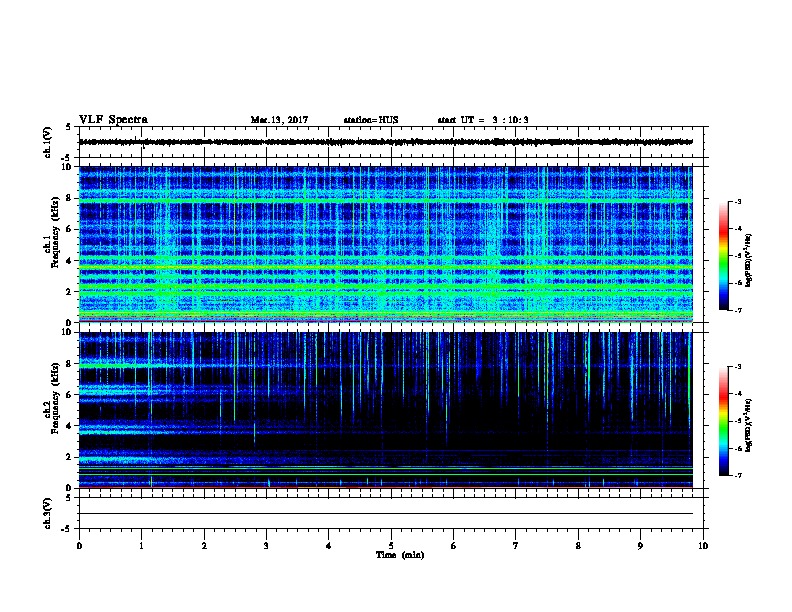Click the ch.1 "Frequency (kHz)" axis label
This screenshot has height=612, width=792.
click(55, 233)
